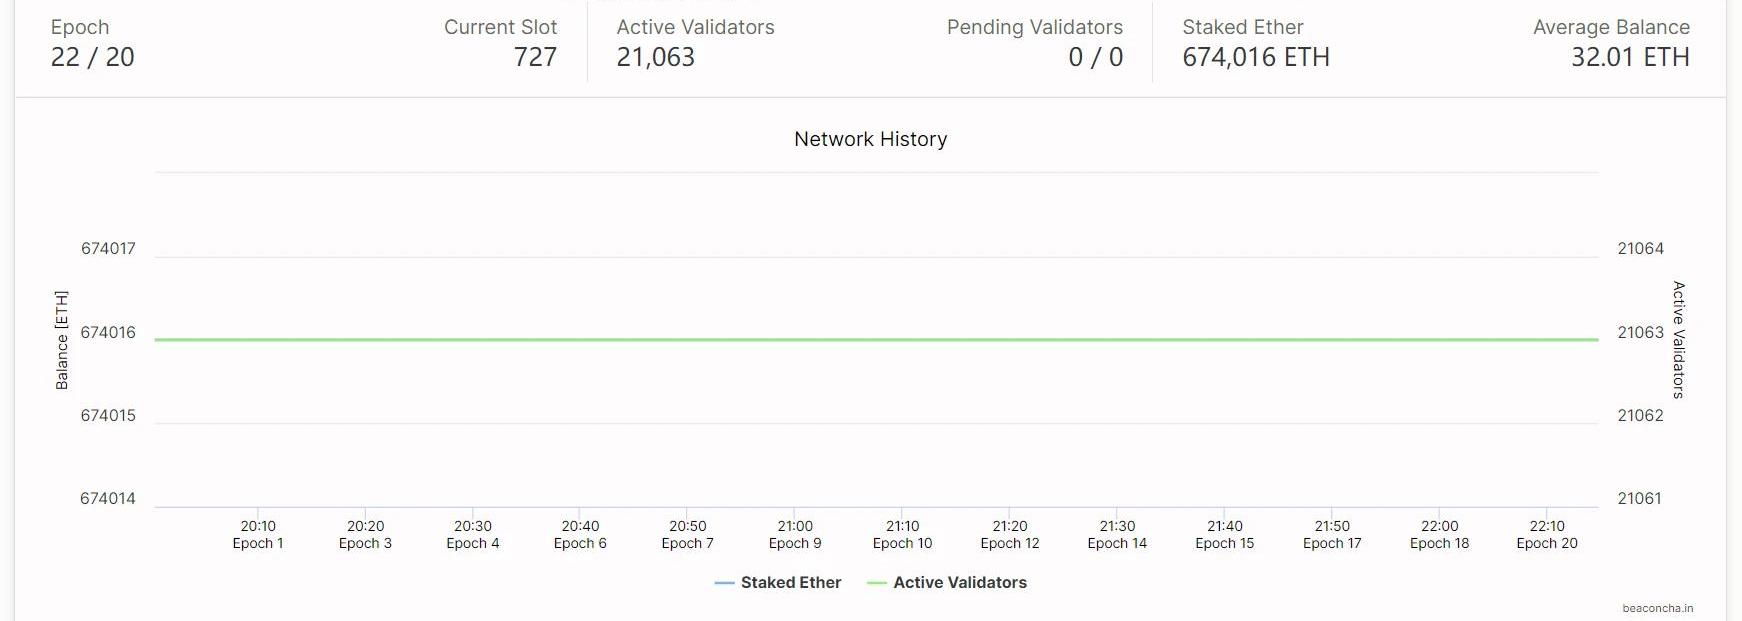Select the Epoch value 22 / 20
This screenshot has height=621, width=1742.
(93, 57)
